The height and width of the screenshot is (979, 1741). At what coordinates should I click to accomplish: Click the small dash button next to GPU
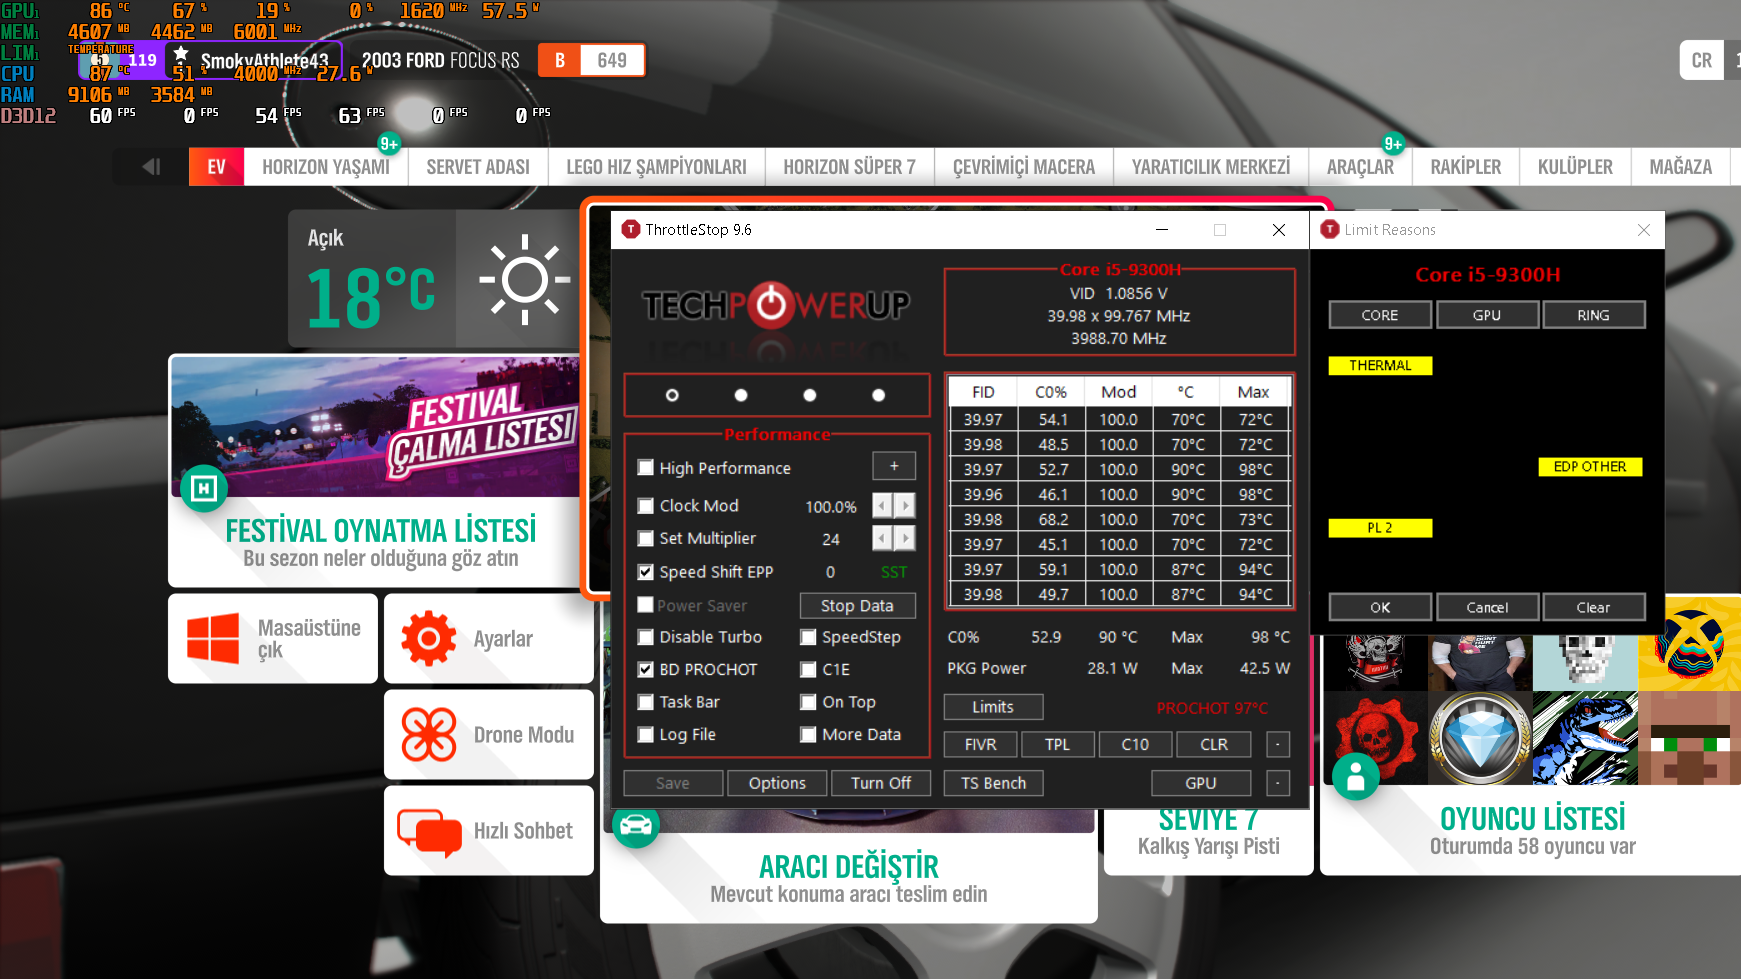tap(1278, 783)
